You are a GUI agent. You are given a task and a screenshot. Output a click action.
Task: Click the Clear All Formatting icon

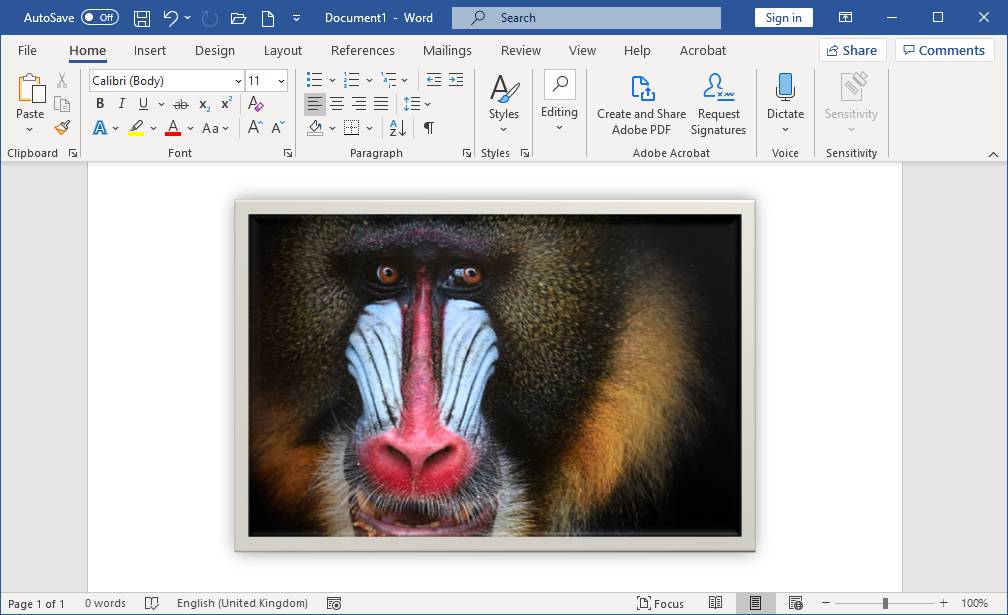(x=255, y=103)
